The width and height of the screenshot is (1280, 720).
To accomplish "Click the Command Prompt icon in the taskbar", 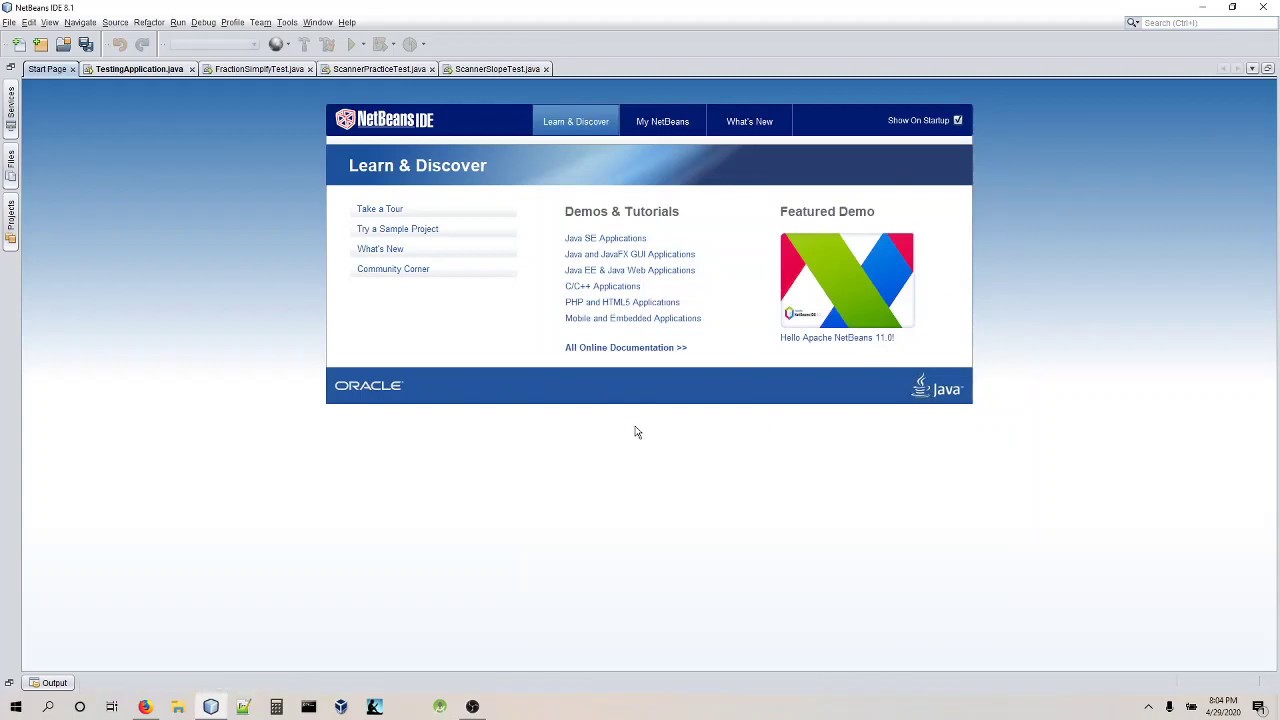I will [x=309, y=707].
